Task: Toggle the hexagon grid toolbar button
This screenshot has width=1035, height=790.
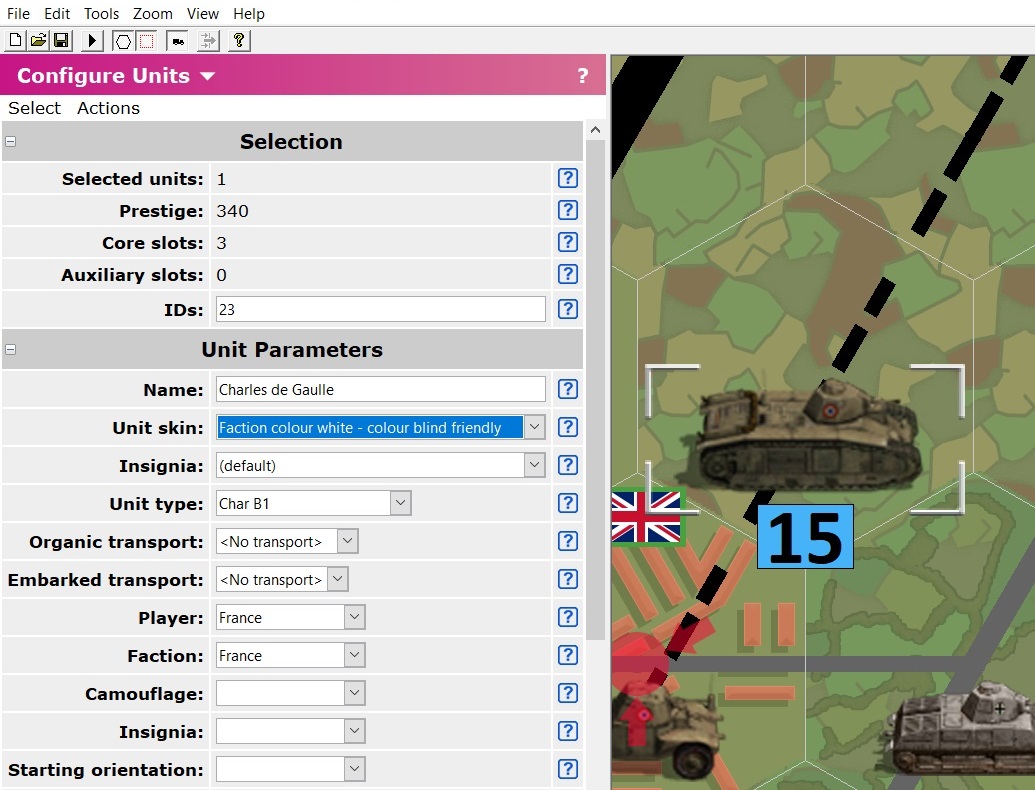Action: (x=123, y=41)
